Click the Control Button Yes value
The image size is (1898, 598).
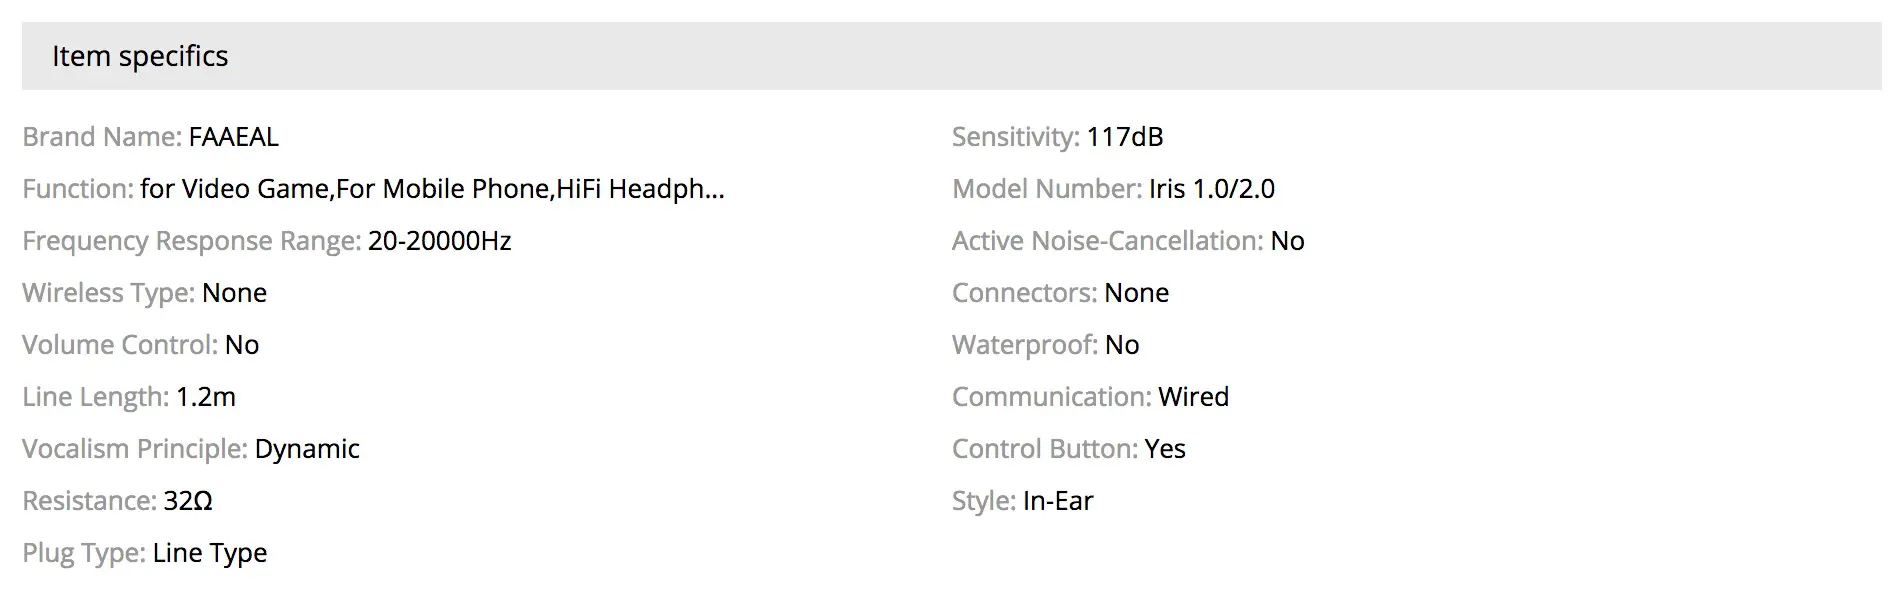coord(1165,449)
